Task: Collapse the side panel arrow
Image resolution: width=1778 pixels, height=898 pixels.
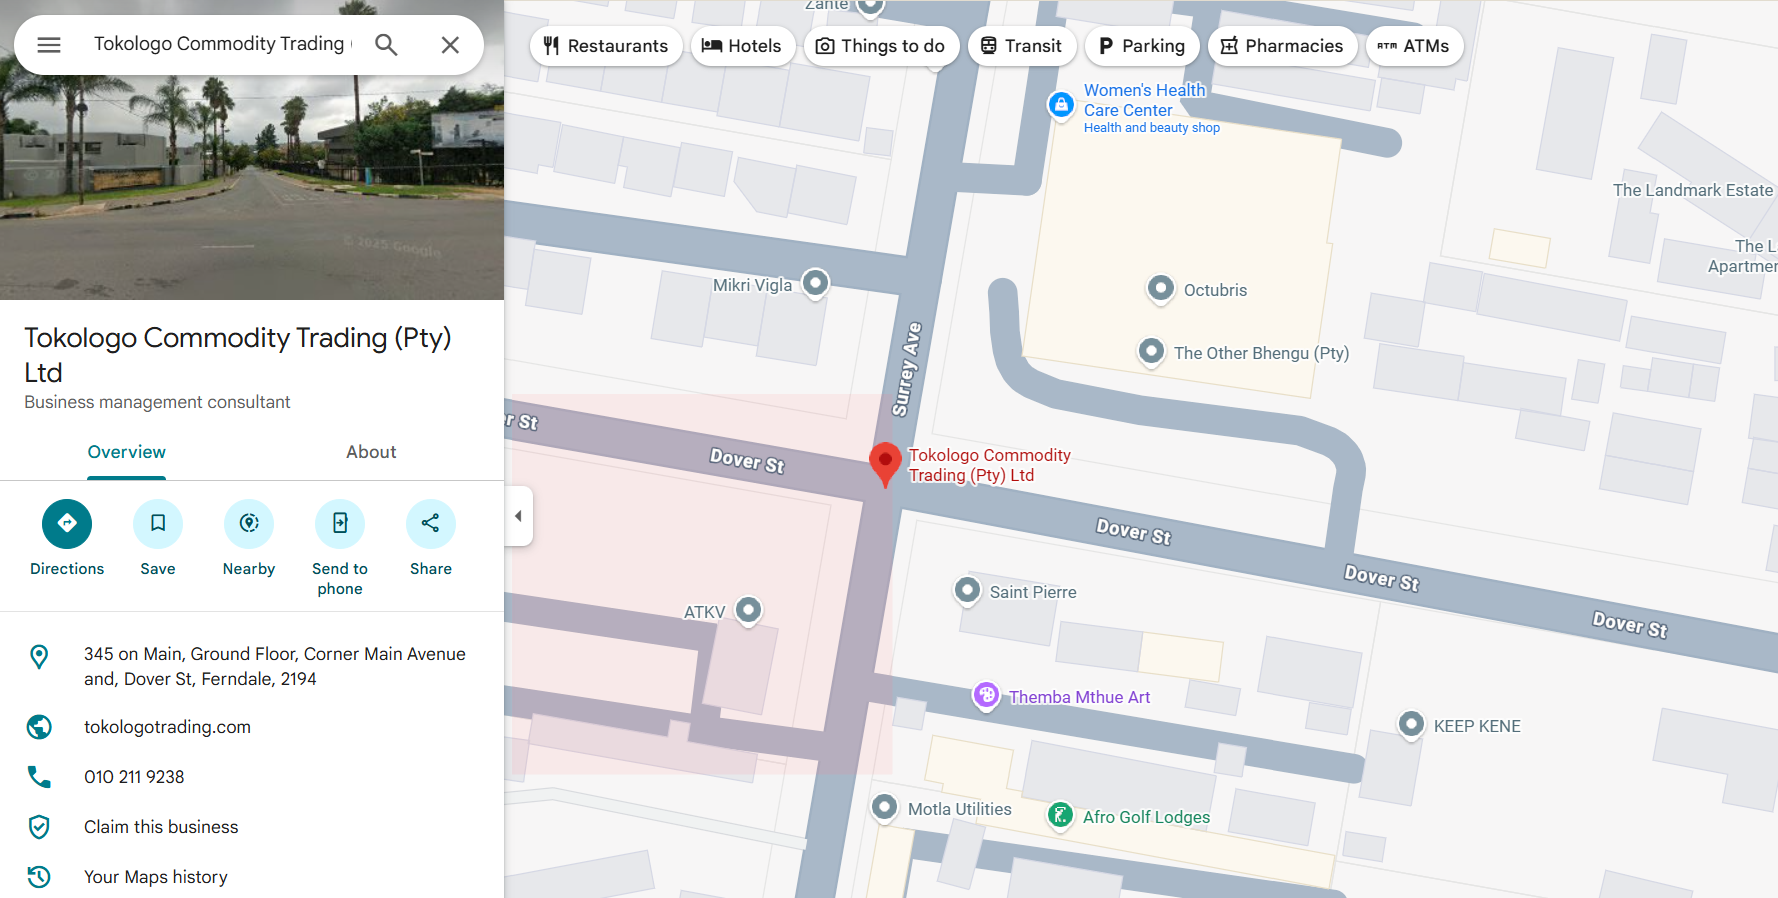Action: pos(518,516)
